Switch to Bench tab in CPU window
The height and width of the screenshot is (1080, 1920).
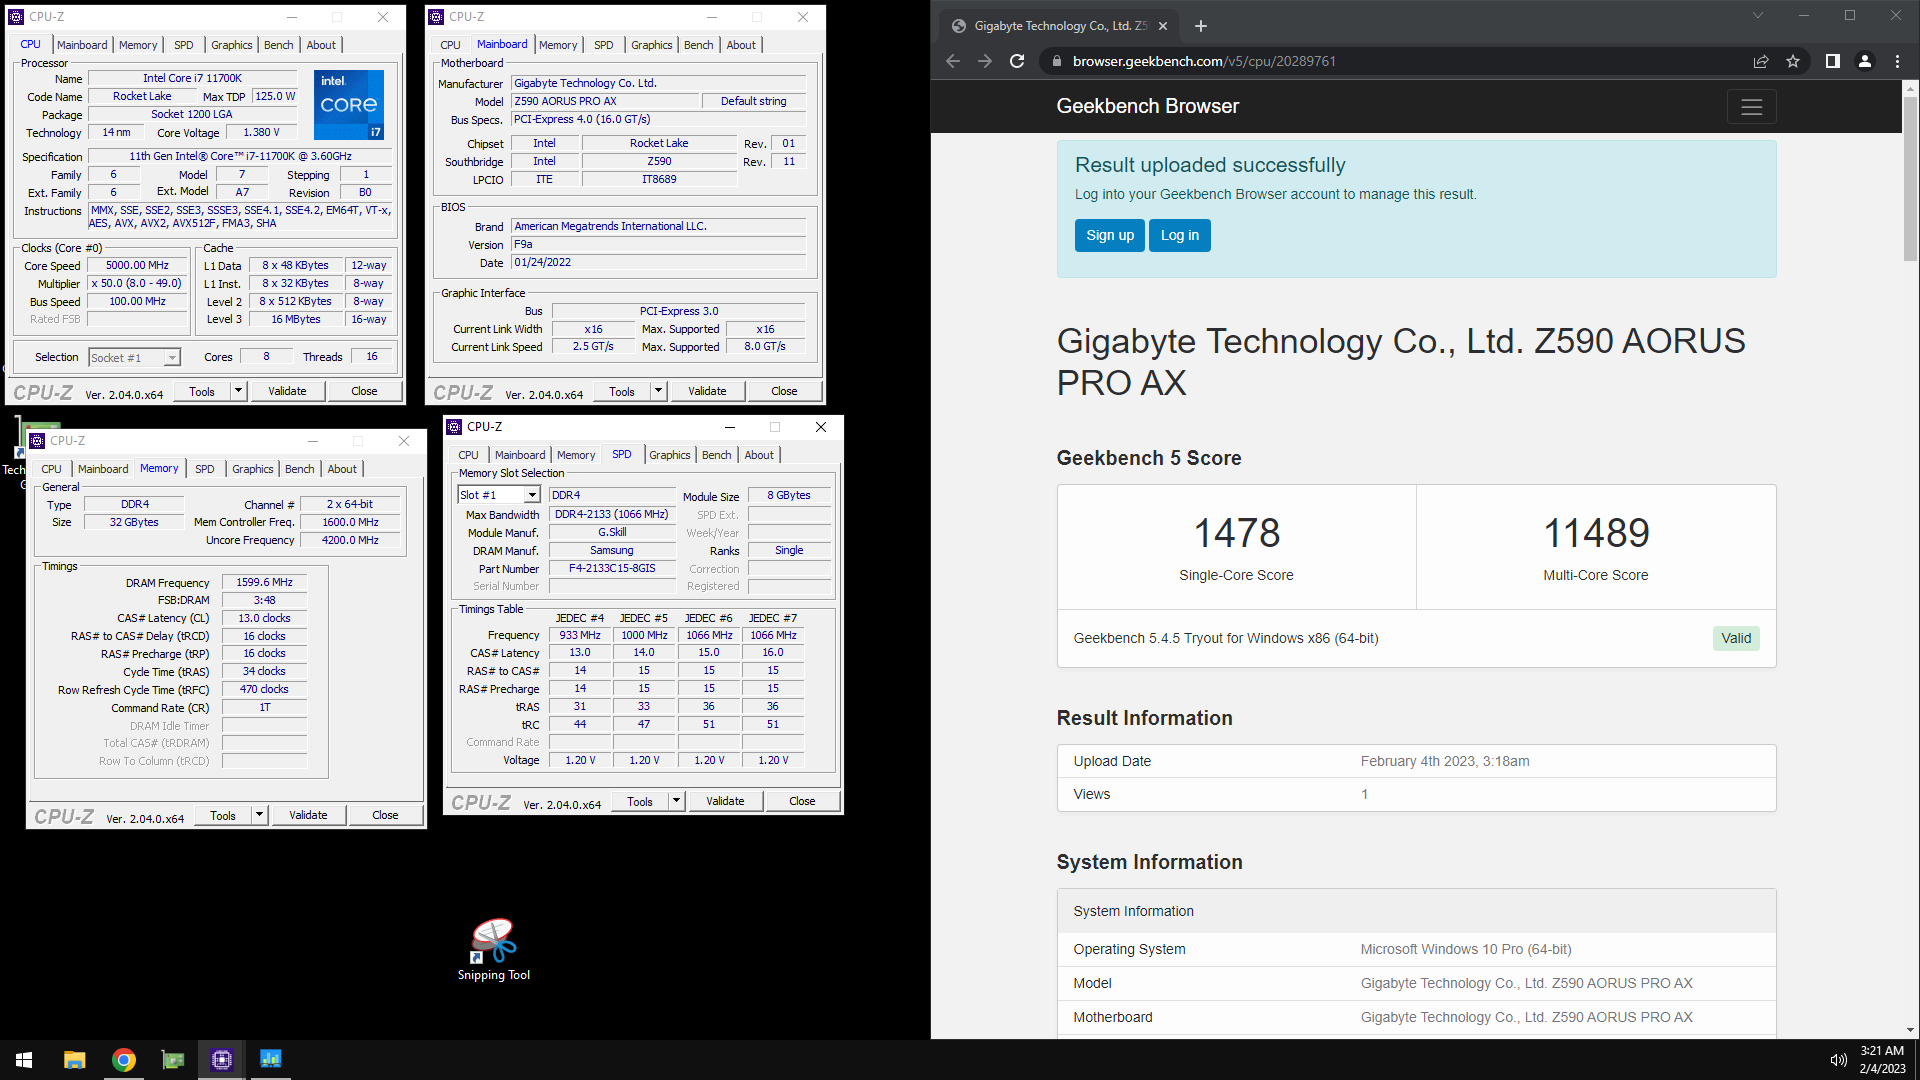[x=278, y=45]
